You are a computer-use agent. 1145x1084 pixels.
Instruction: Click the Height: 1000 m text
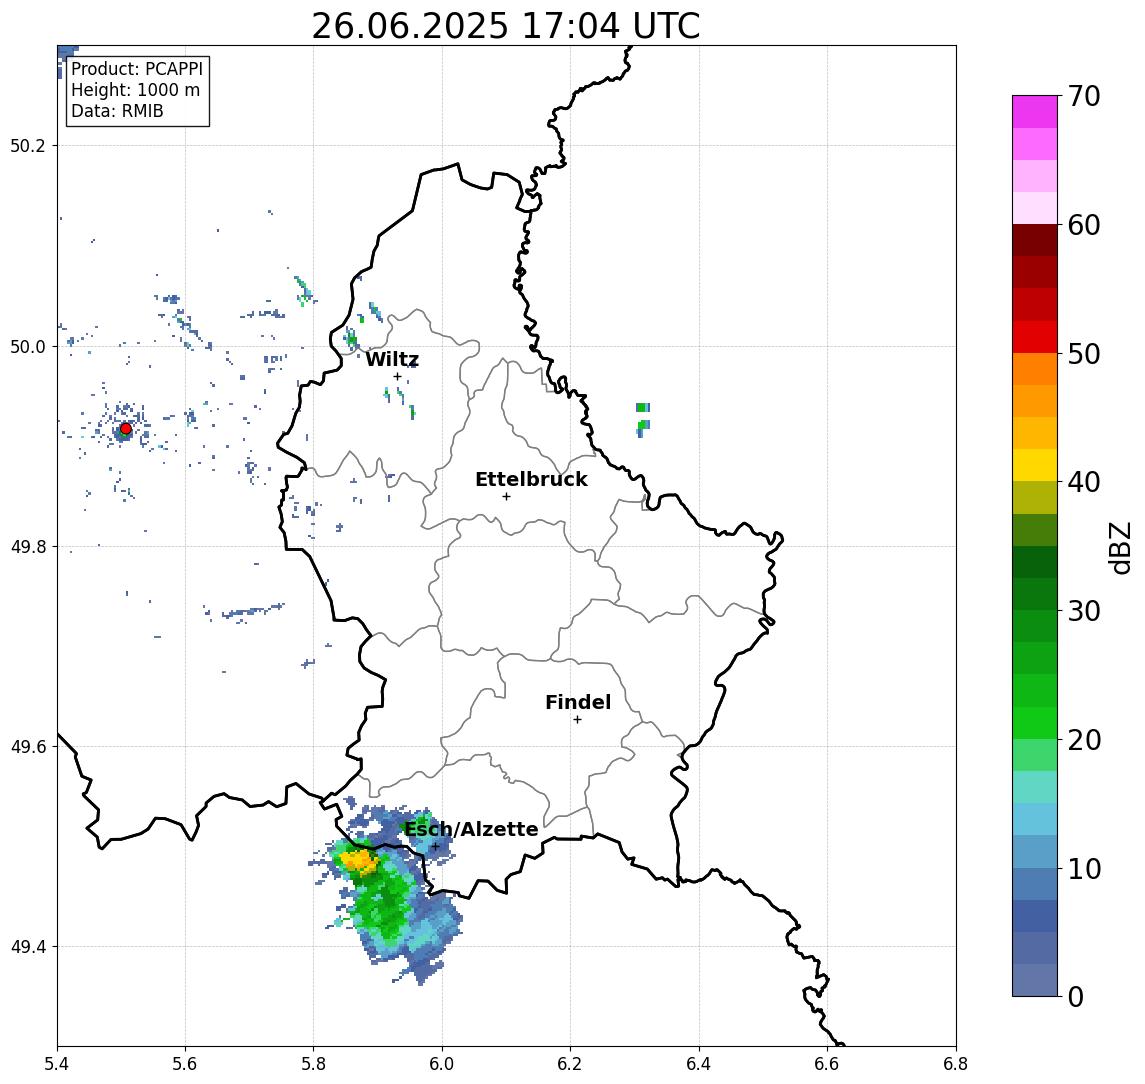[x=135, y=90]
